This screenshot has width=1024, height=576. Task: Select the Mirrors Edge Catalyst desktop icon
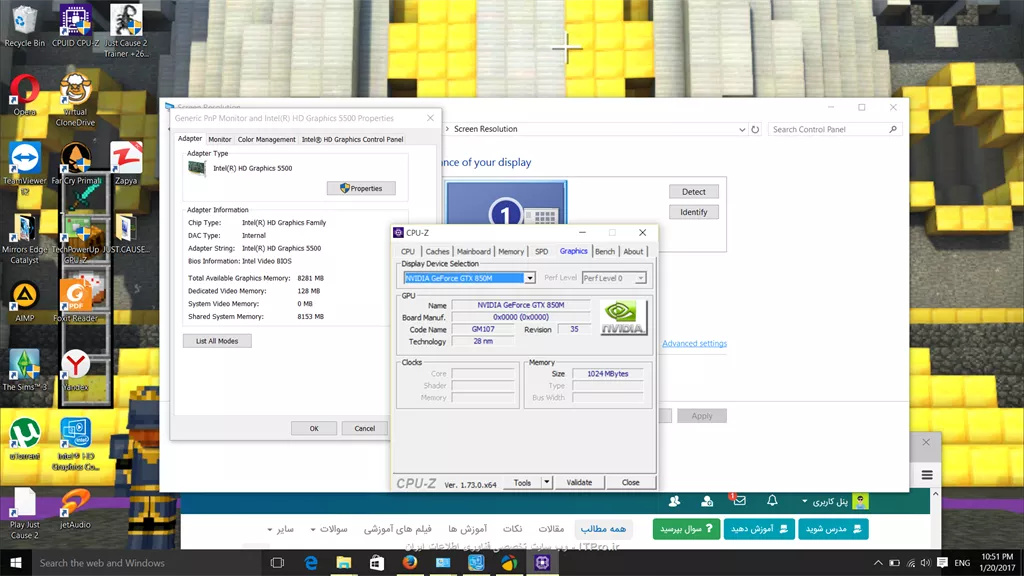pos(25,238)
